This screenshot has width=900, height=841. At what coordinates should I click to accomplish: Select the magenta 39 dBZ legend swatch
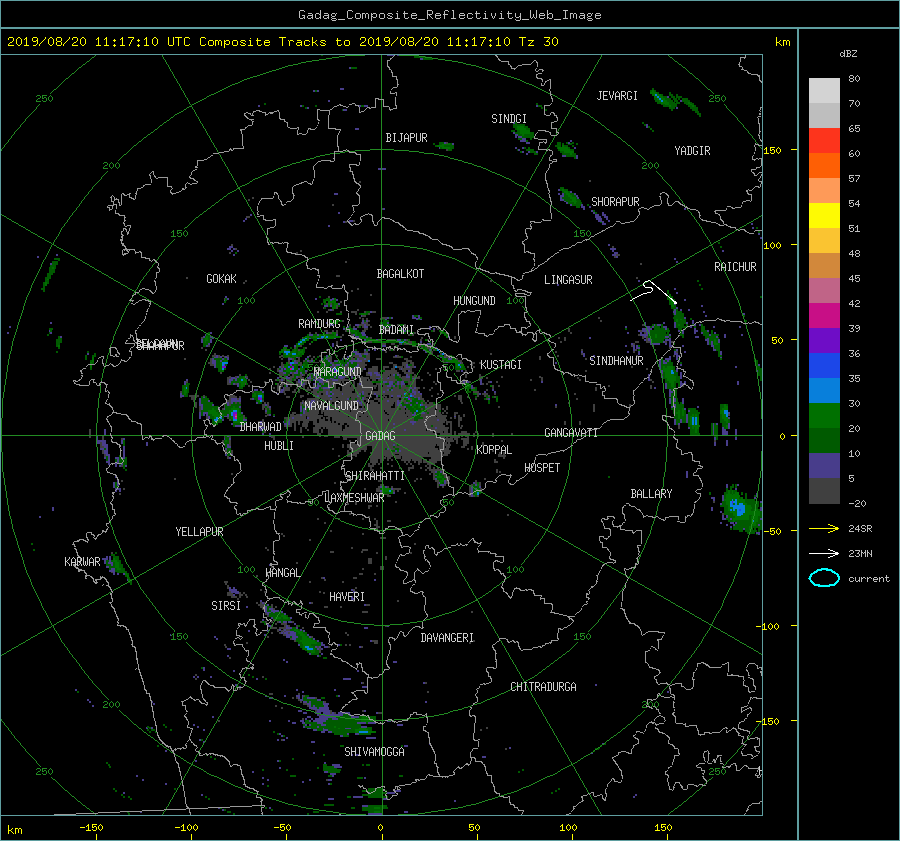click(824, 316)
